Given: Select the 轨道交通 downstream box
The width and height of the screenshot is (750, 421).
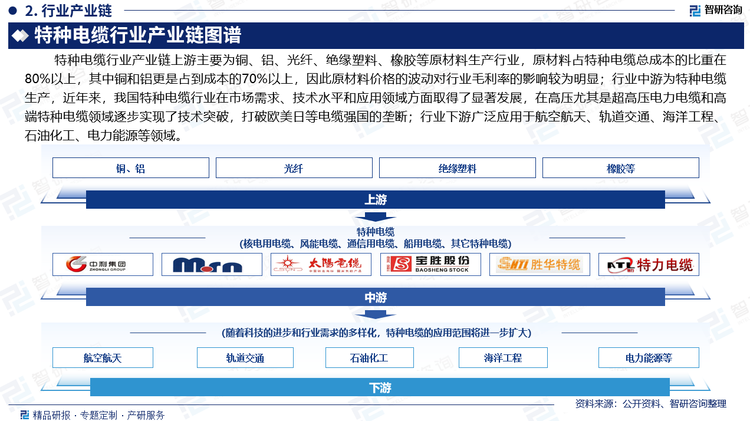Looking at the screenshot, I should [x=245, y=358].
